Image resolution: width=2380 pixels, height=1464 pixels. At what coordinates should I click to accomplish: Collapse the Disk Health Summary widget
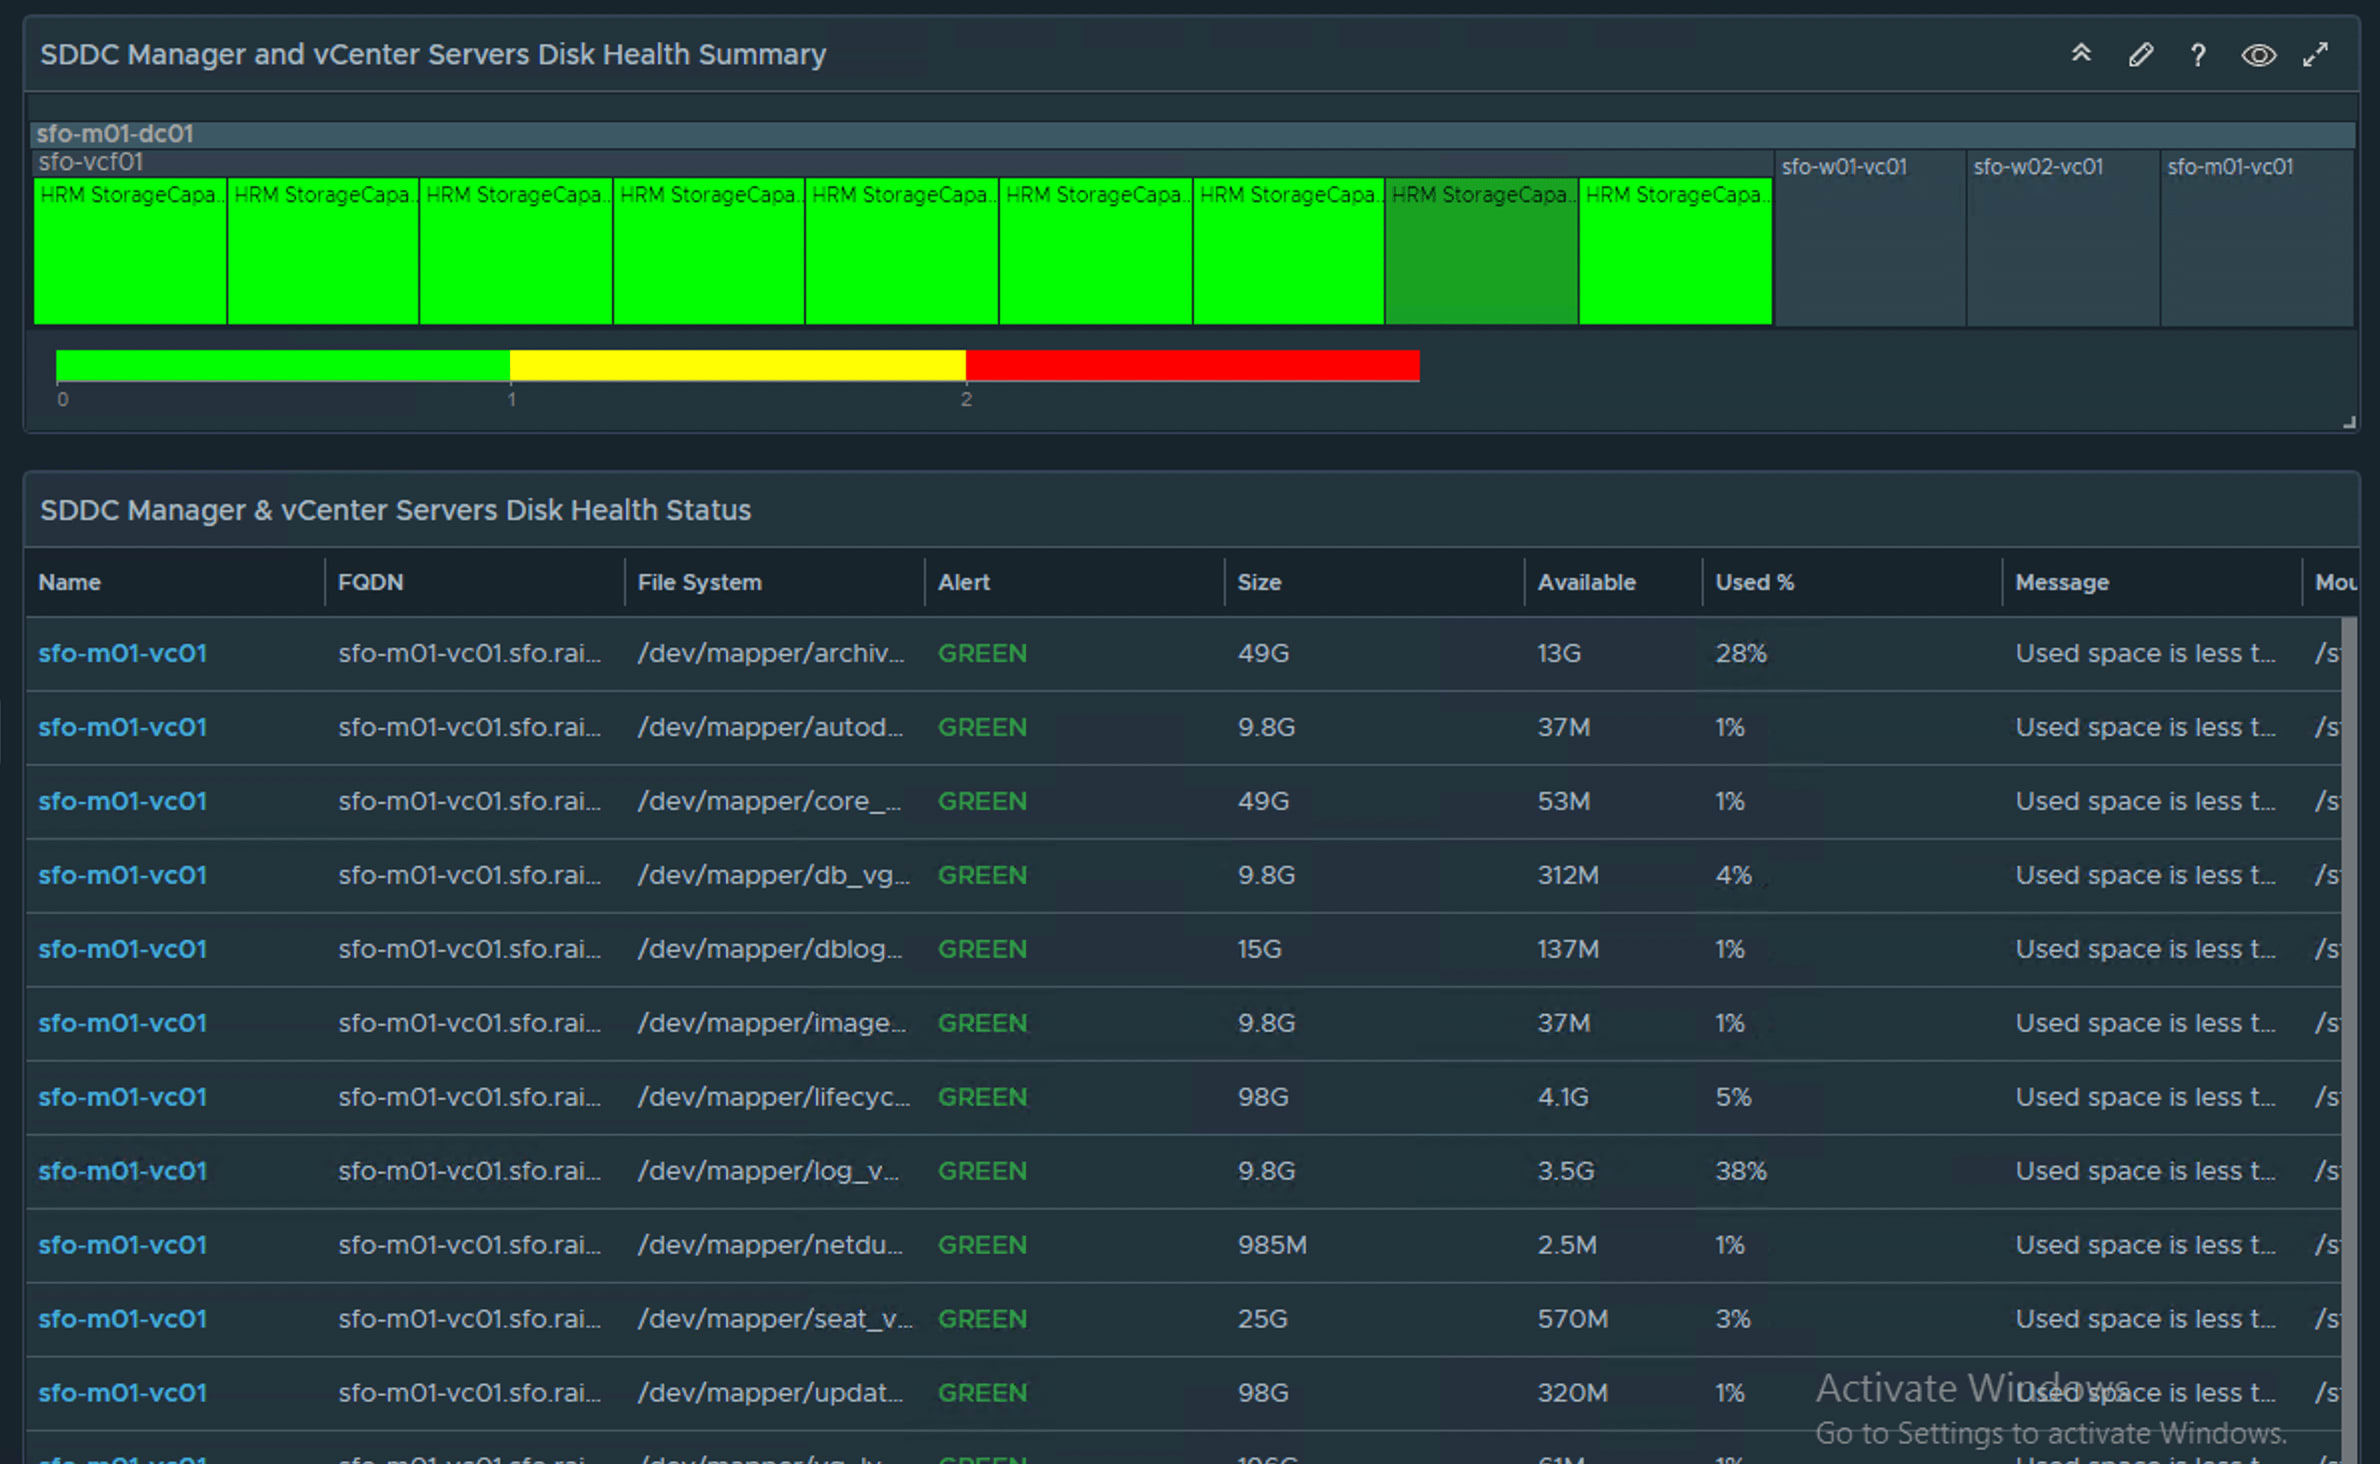[2081, 54]
